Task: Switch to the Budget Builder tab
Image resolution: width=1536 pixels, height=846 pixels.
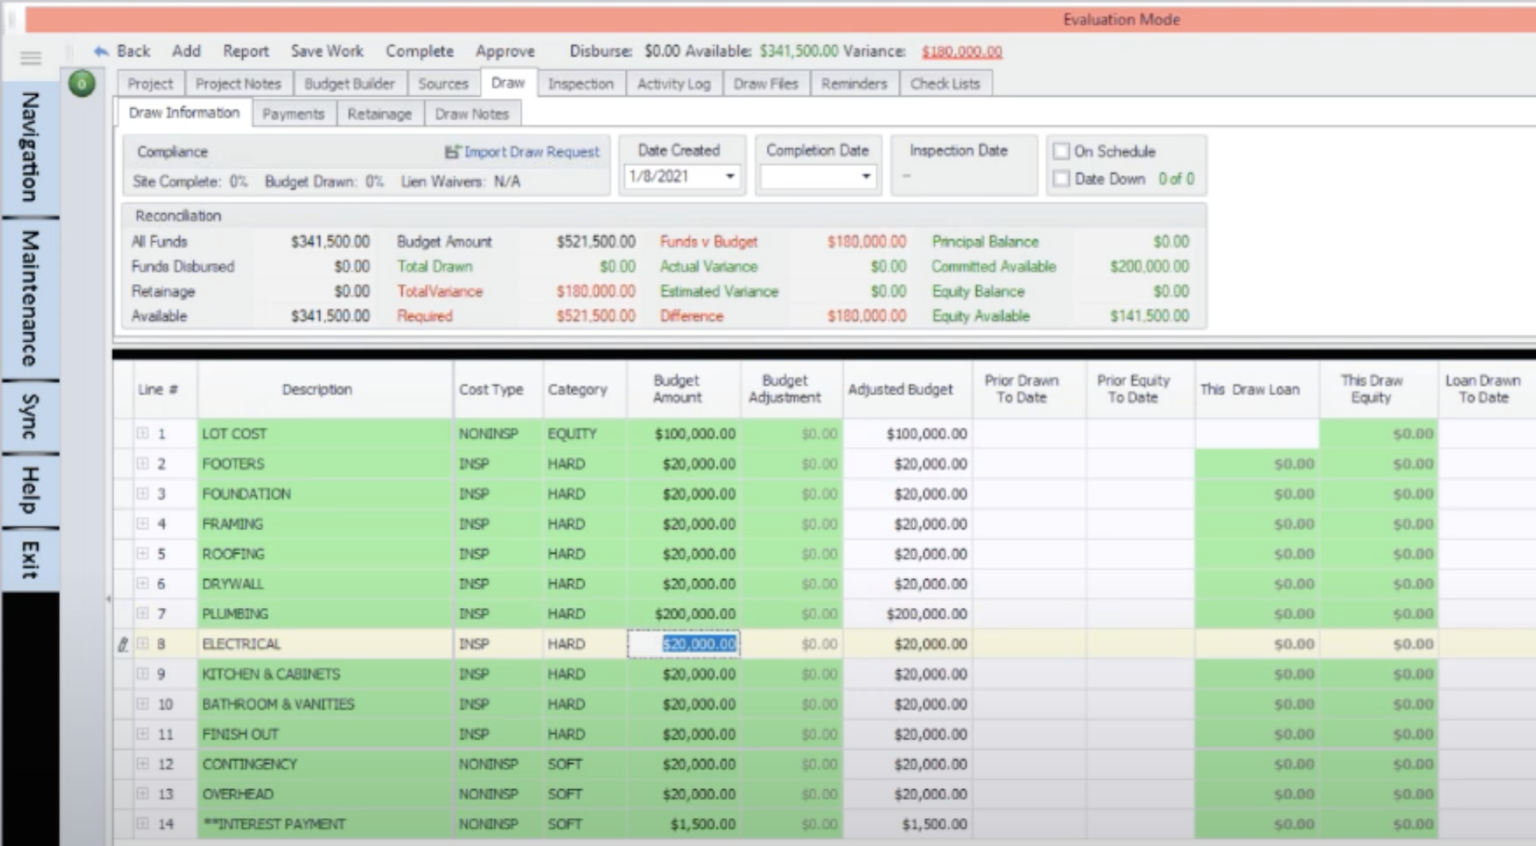Action: point(349,84)
